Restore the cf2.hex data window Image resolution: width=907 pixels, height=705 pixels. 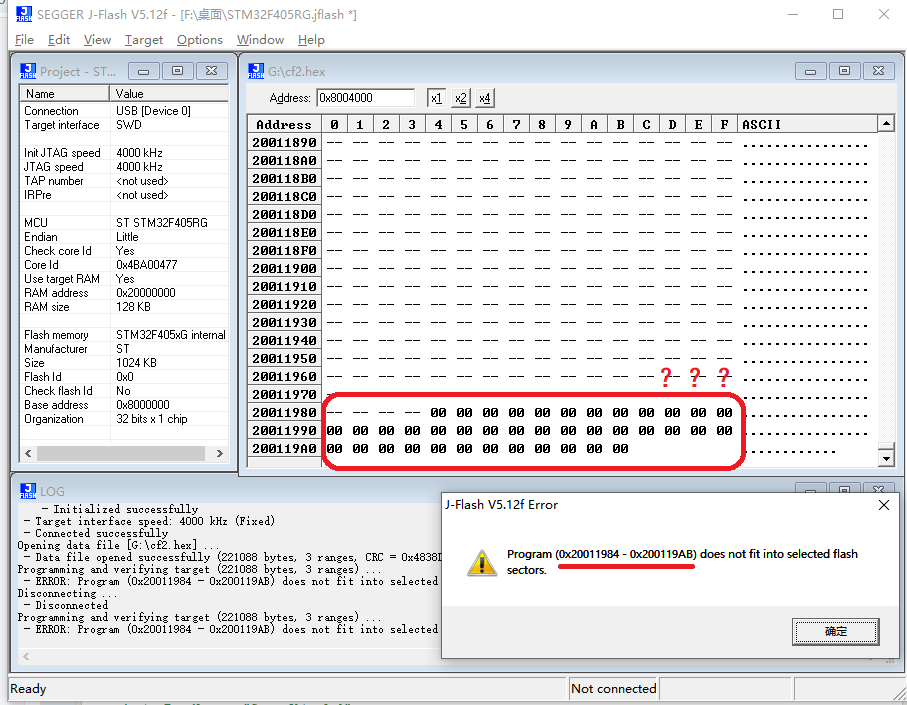click(x=844, y=71)
